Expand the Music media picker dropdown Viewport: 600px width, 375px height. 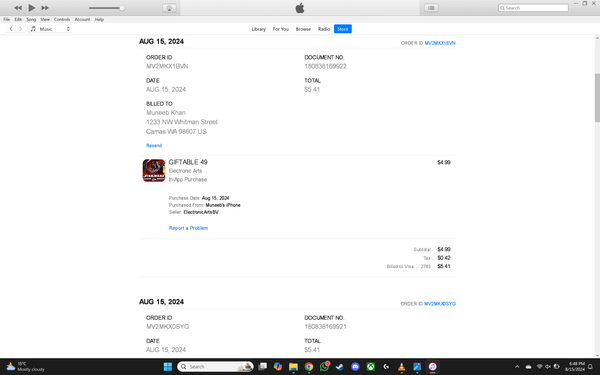pos(50,29)
